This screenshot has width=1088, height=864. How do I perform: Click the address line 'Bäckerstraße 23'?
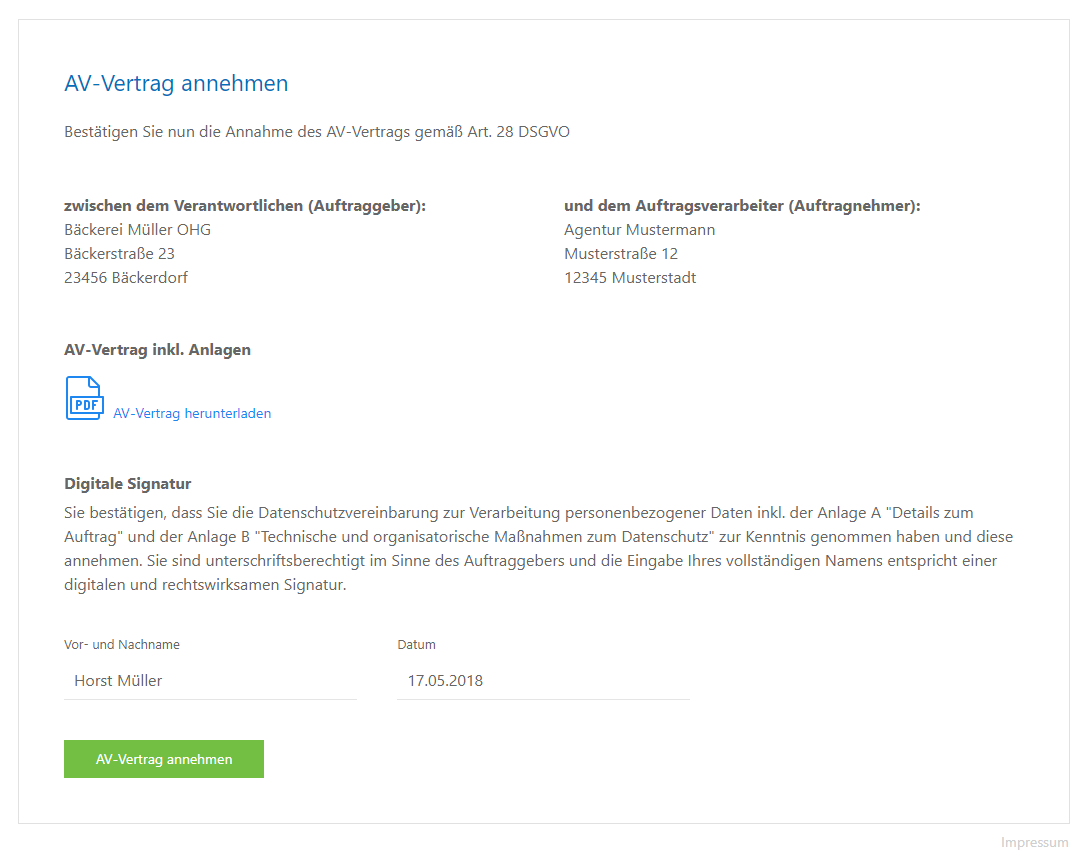(x=119, y=254)
